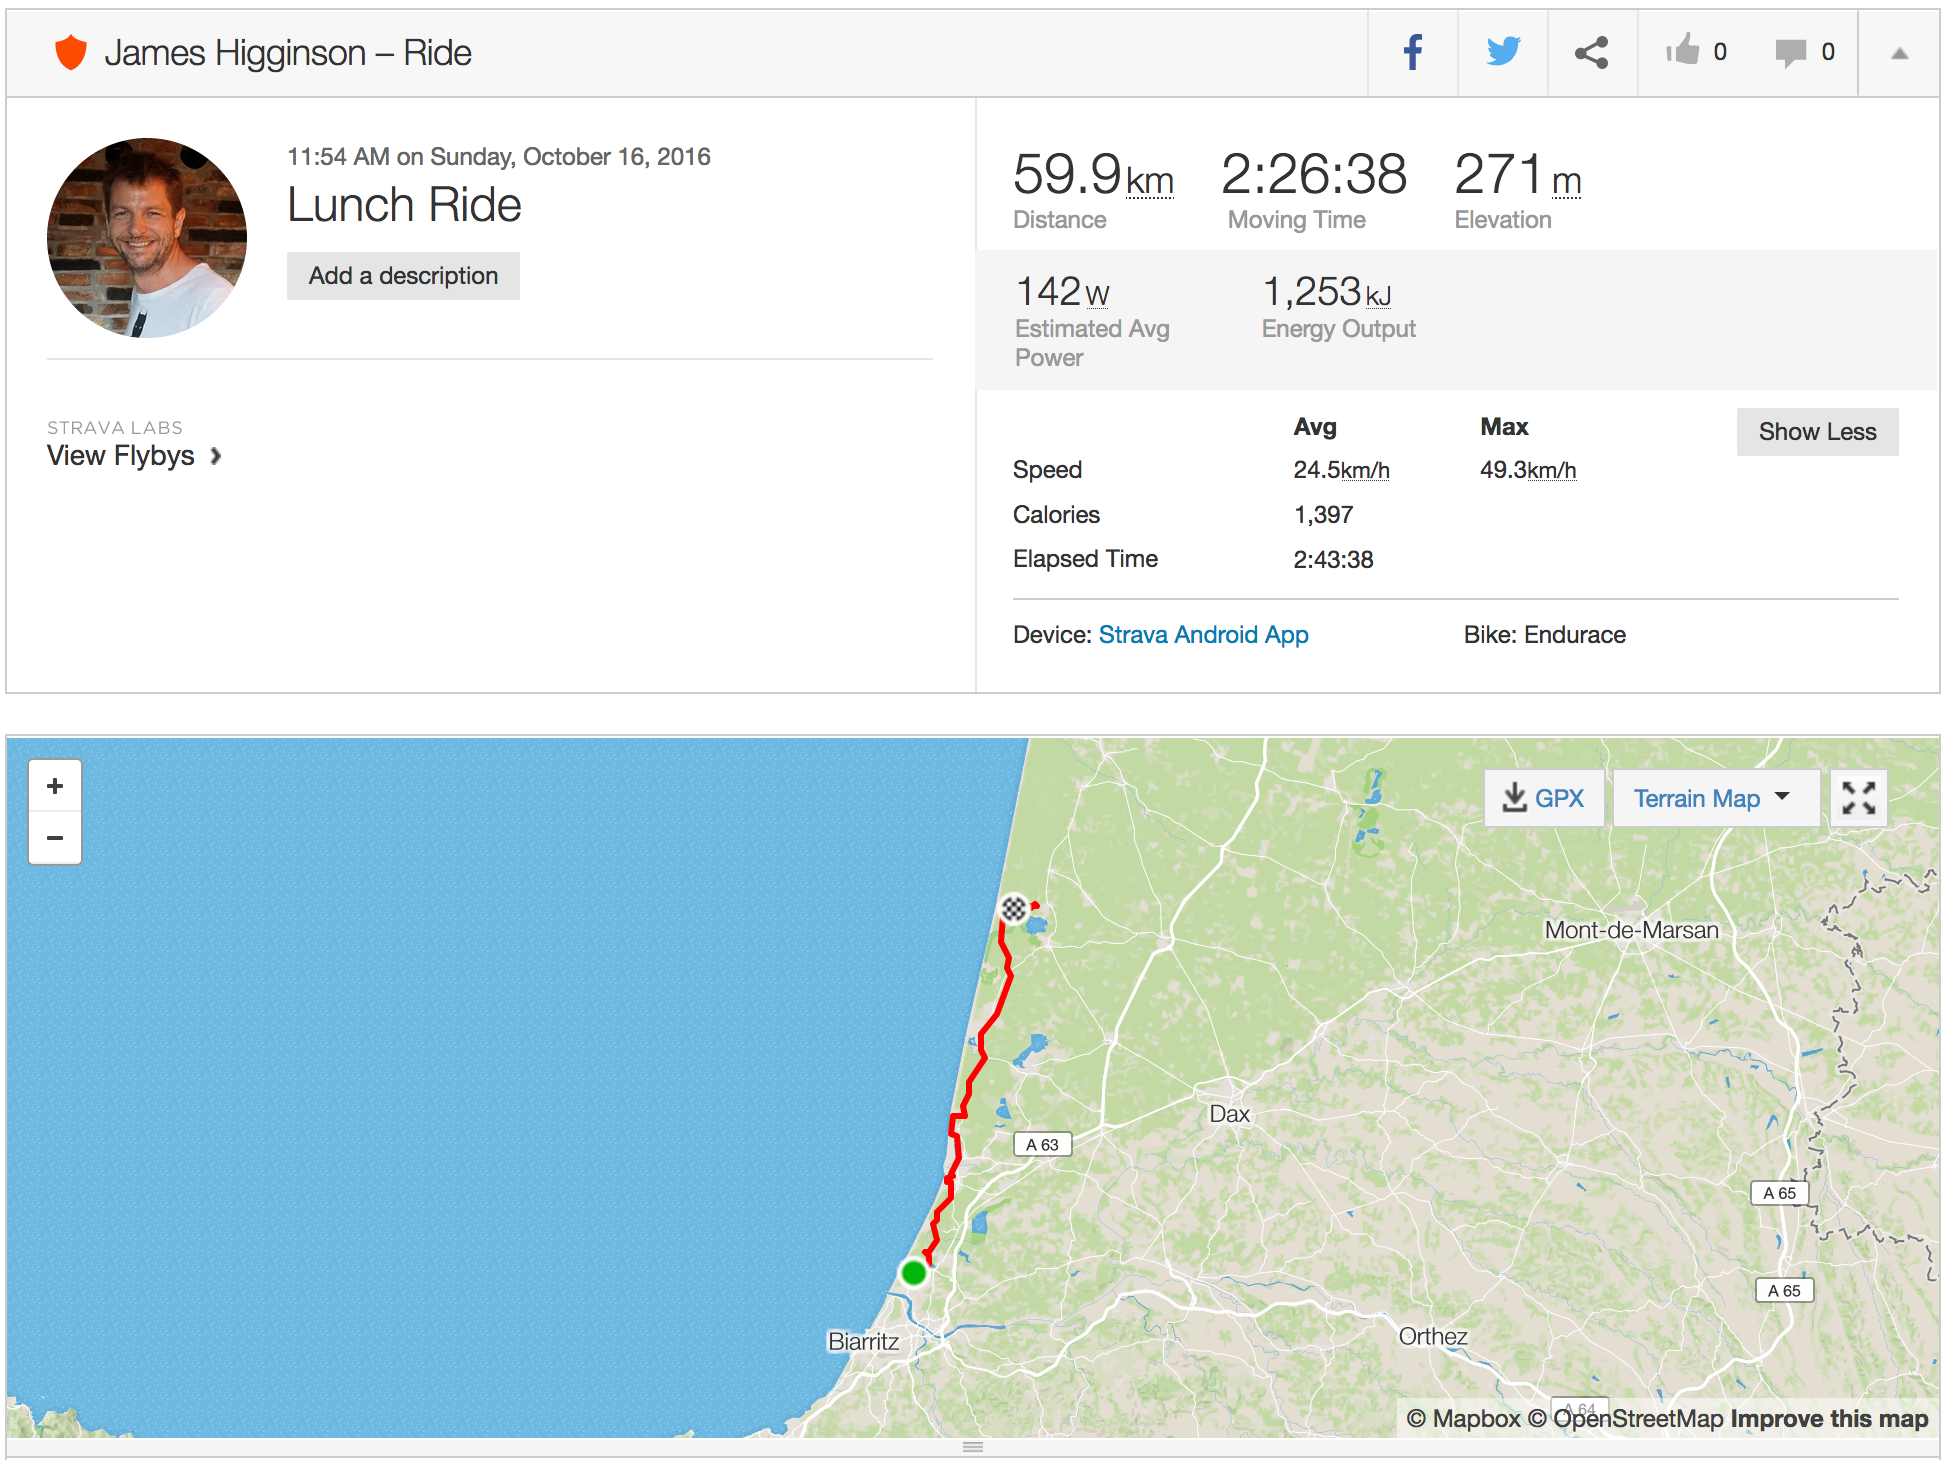
Task: Zoom out on the map
Action: [x=55, y=838]
